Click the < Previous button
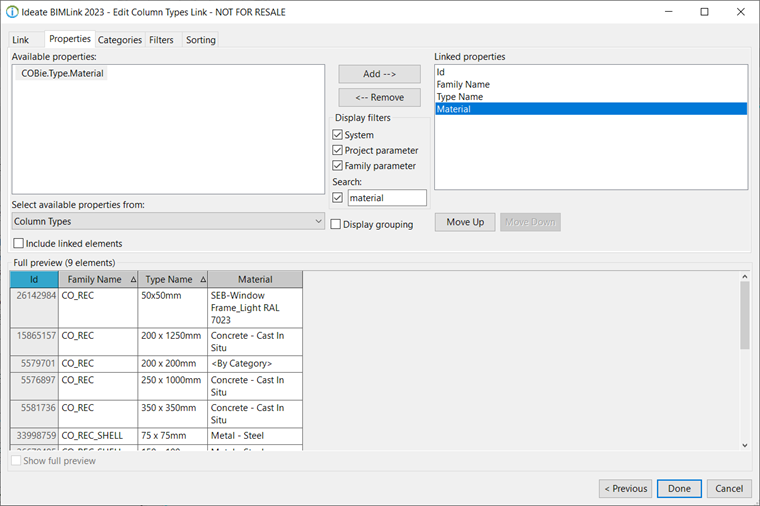Screen dimensions: 760x506 [x=625, y=489]
